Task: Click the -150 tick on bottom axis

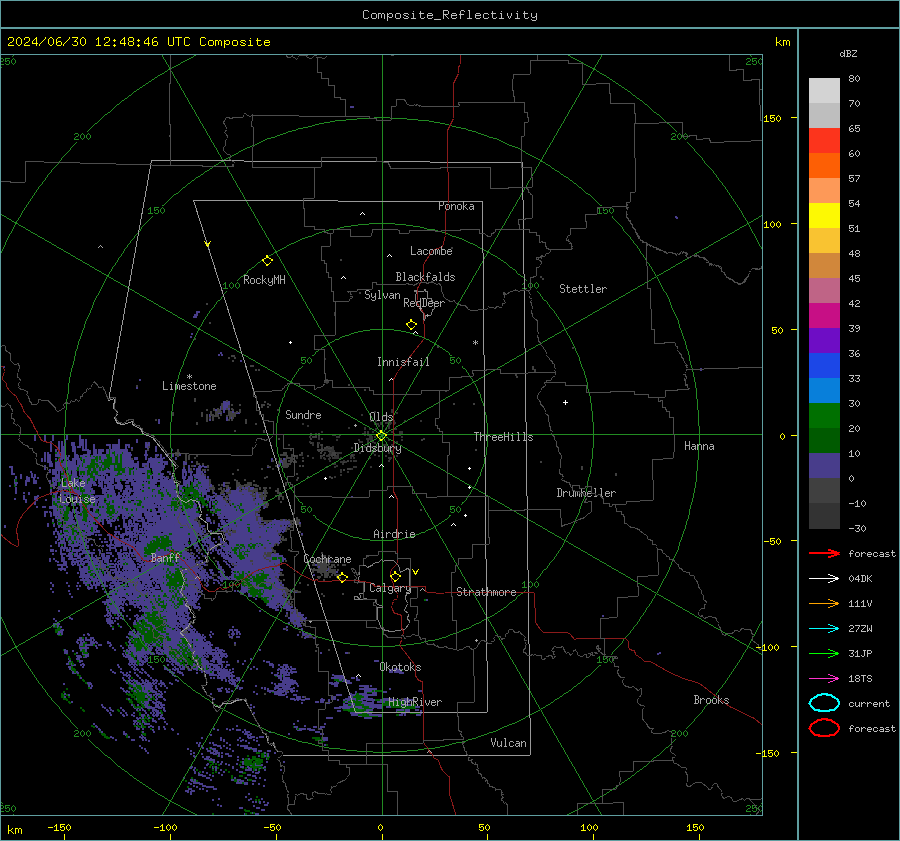Action: click(x=59, y=828)
